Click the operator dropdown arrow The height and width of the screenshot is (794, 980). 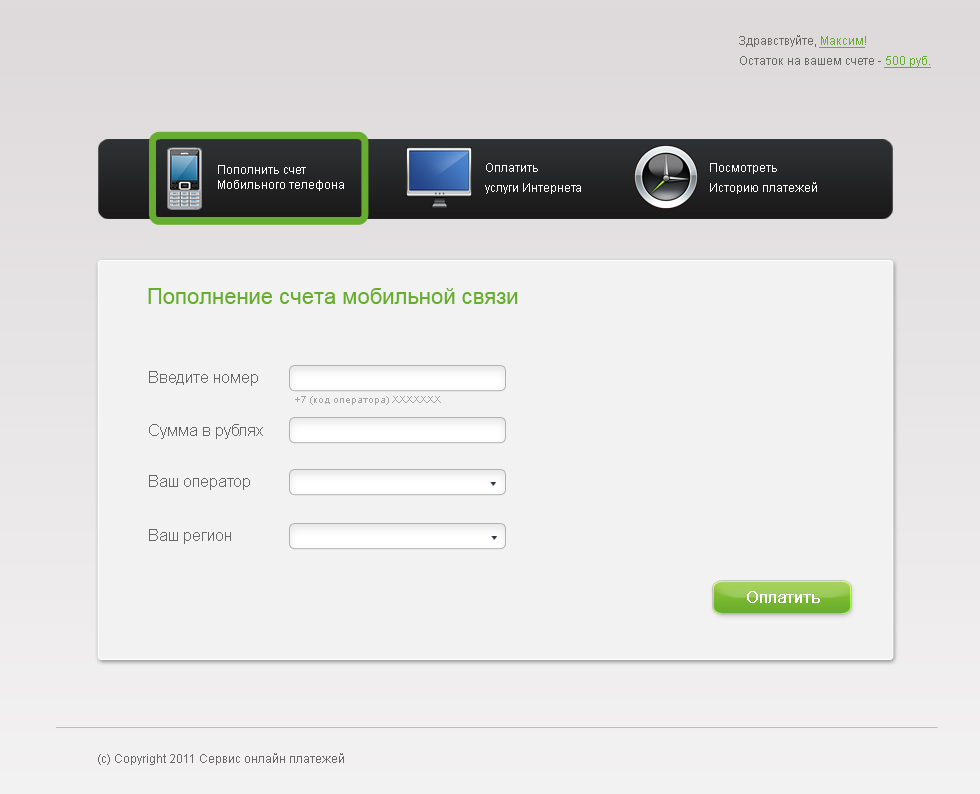(x=493, y=481)
